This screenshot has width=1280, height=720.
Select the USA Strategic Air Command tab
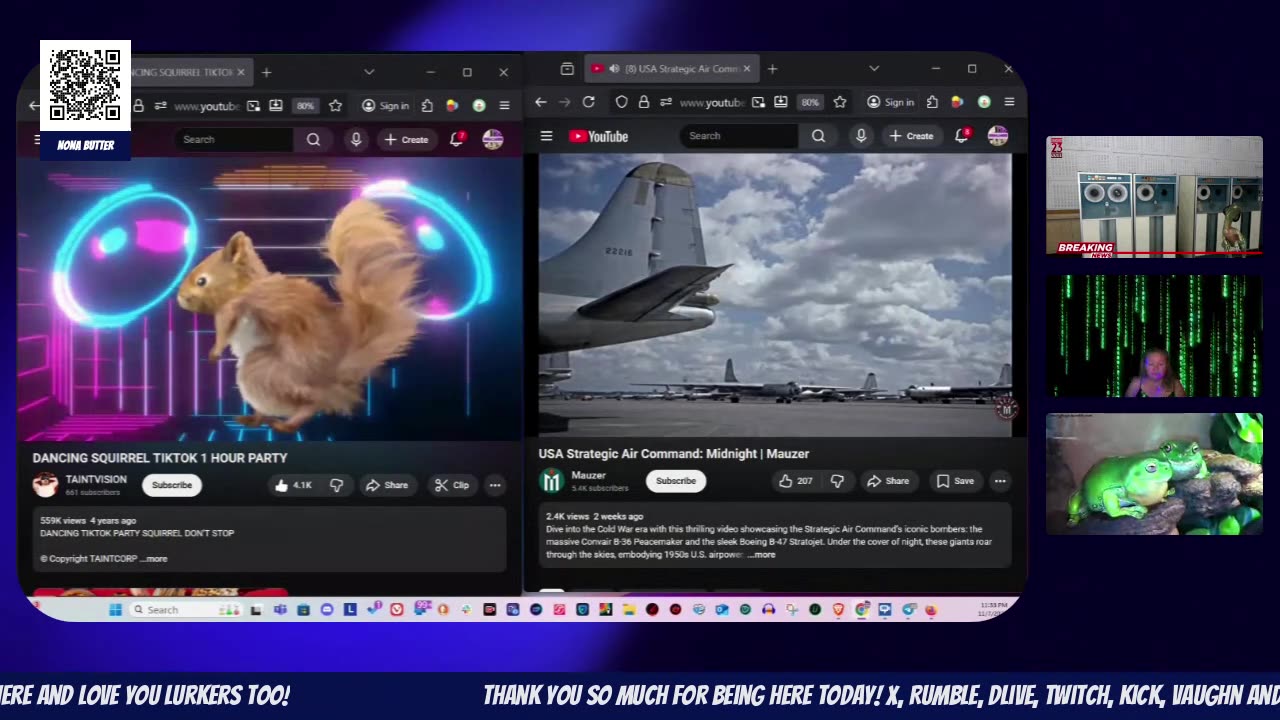point(669,69)
